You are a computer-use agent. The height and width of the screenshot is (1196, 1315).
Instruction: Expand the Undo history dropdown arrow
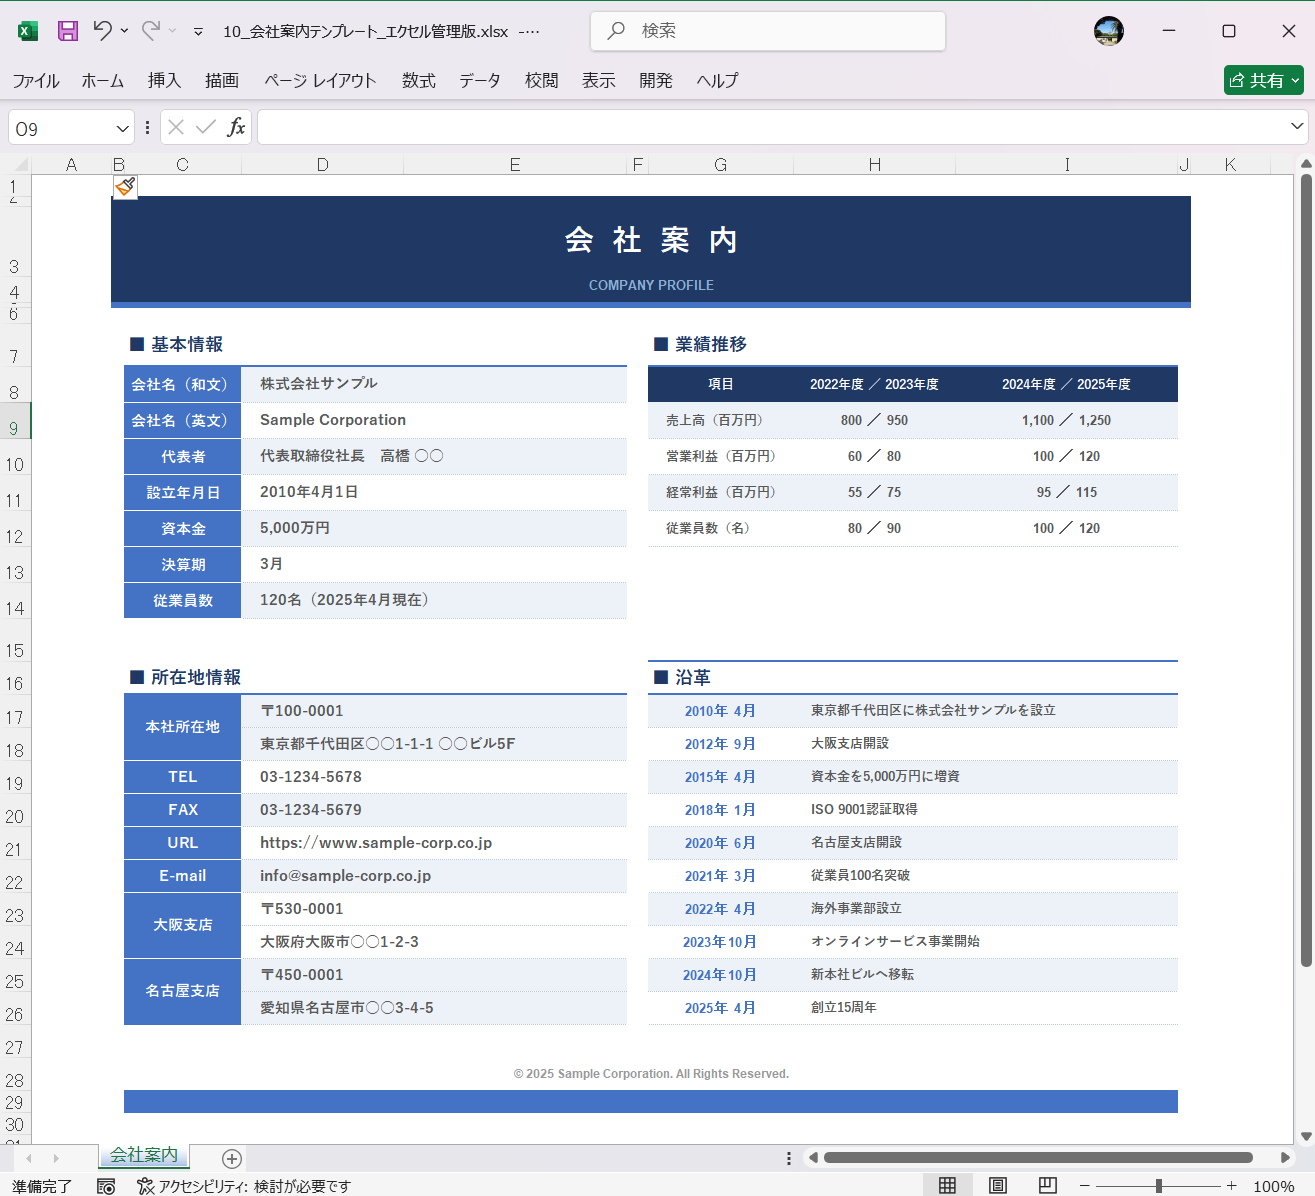point(124,31)
